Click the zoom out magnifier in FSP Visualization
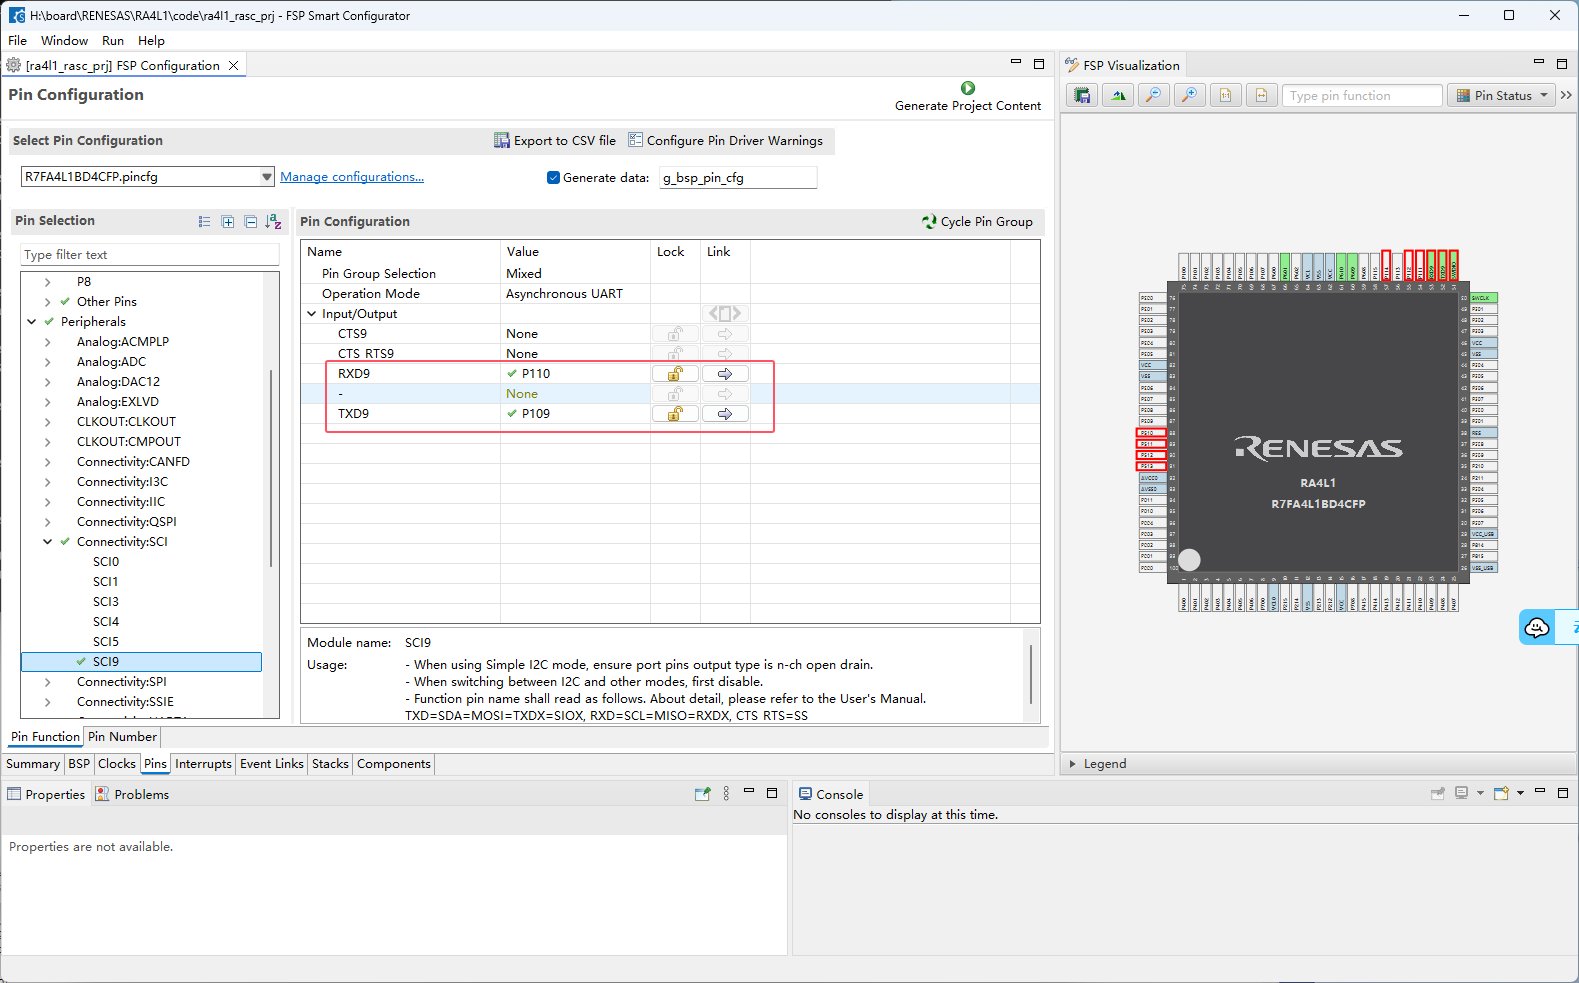Image resolution: width=1579 pixels, height=983 pixels. [1153, 95]
